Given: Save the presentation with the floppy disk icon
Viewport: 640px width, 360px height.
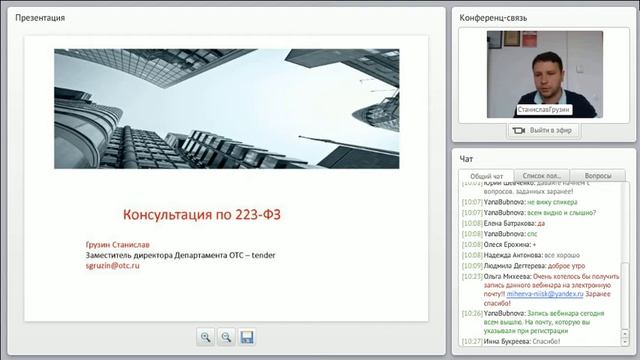Looking at the screenshot, I should [247, 337].
